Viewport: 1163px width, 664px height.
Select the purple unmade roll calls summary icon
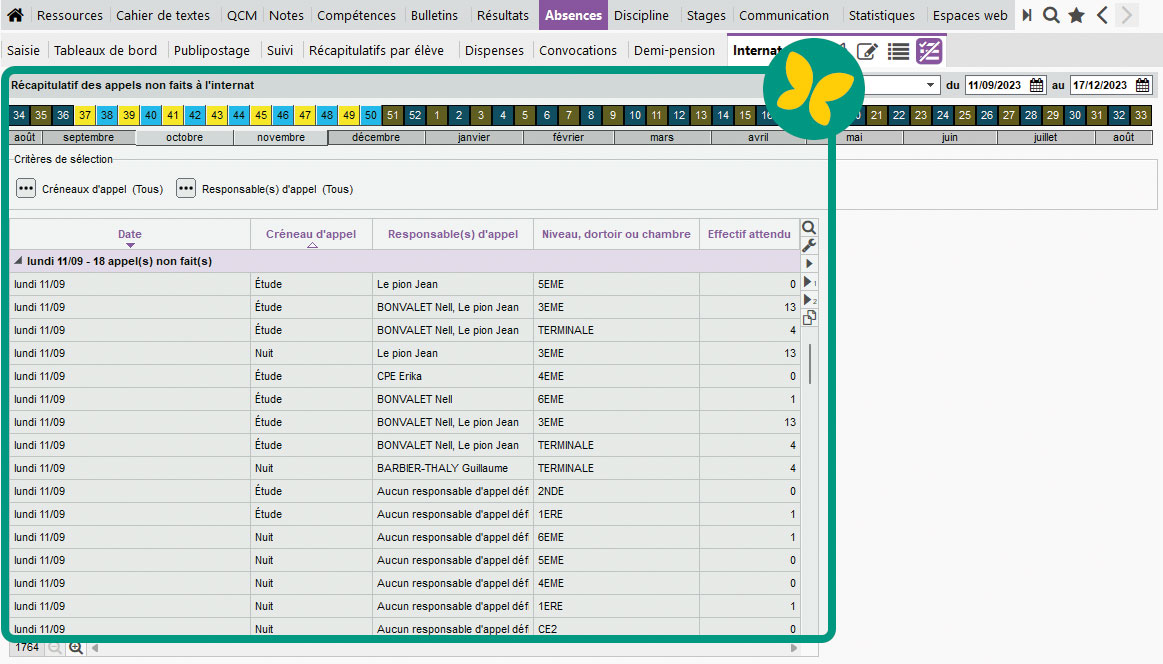930,51
